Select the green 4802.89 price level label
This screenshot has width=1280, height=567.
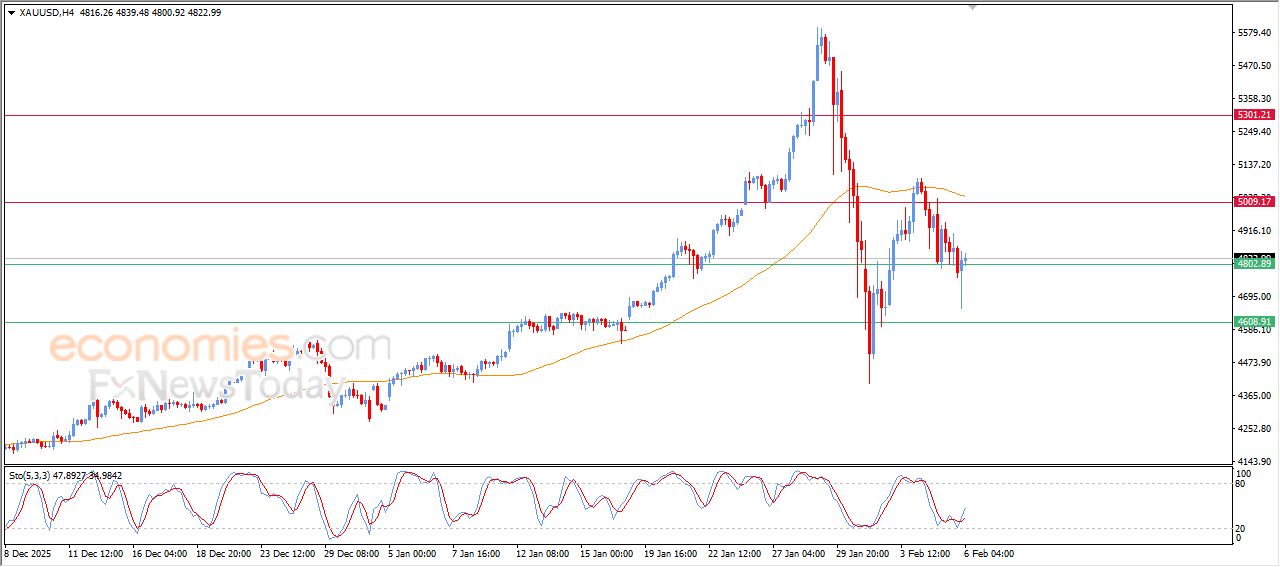click(1254, 264)
